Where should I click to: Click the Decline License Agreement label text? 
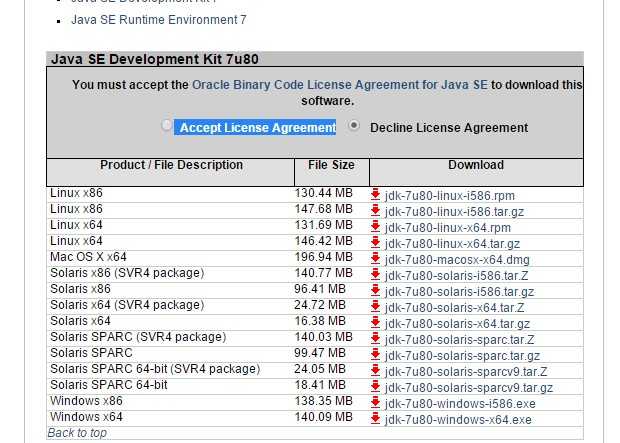click(449, 128)
